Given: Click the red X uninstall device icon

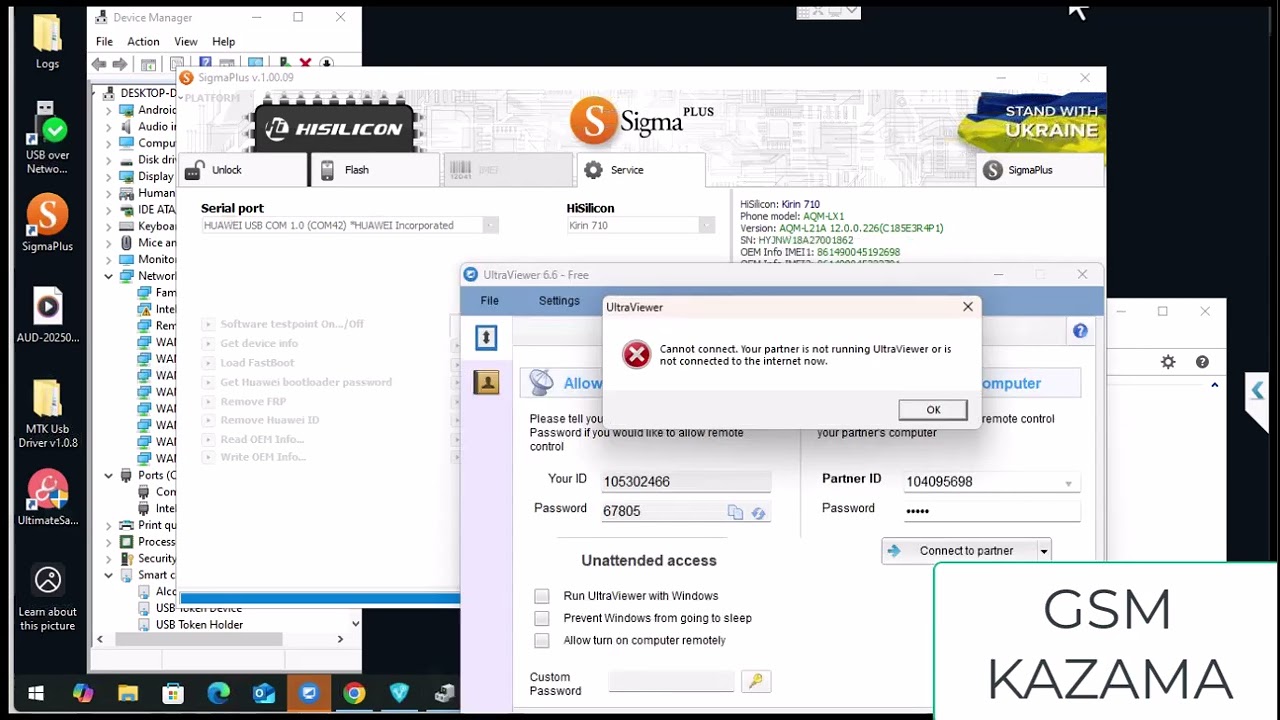Looking at the screenshot, I should click(305, 64).
